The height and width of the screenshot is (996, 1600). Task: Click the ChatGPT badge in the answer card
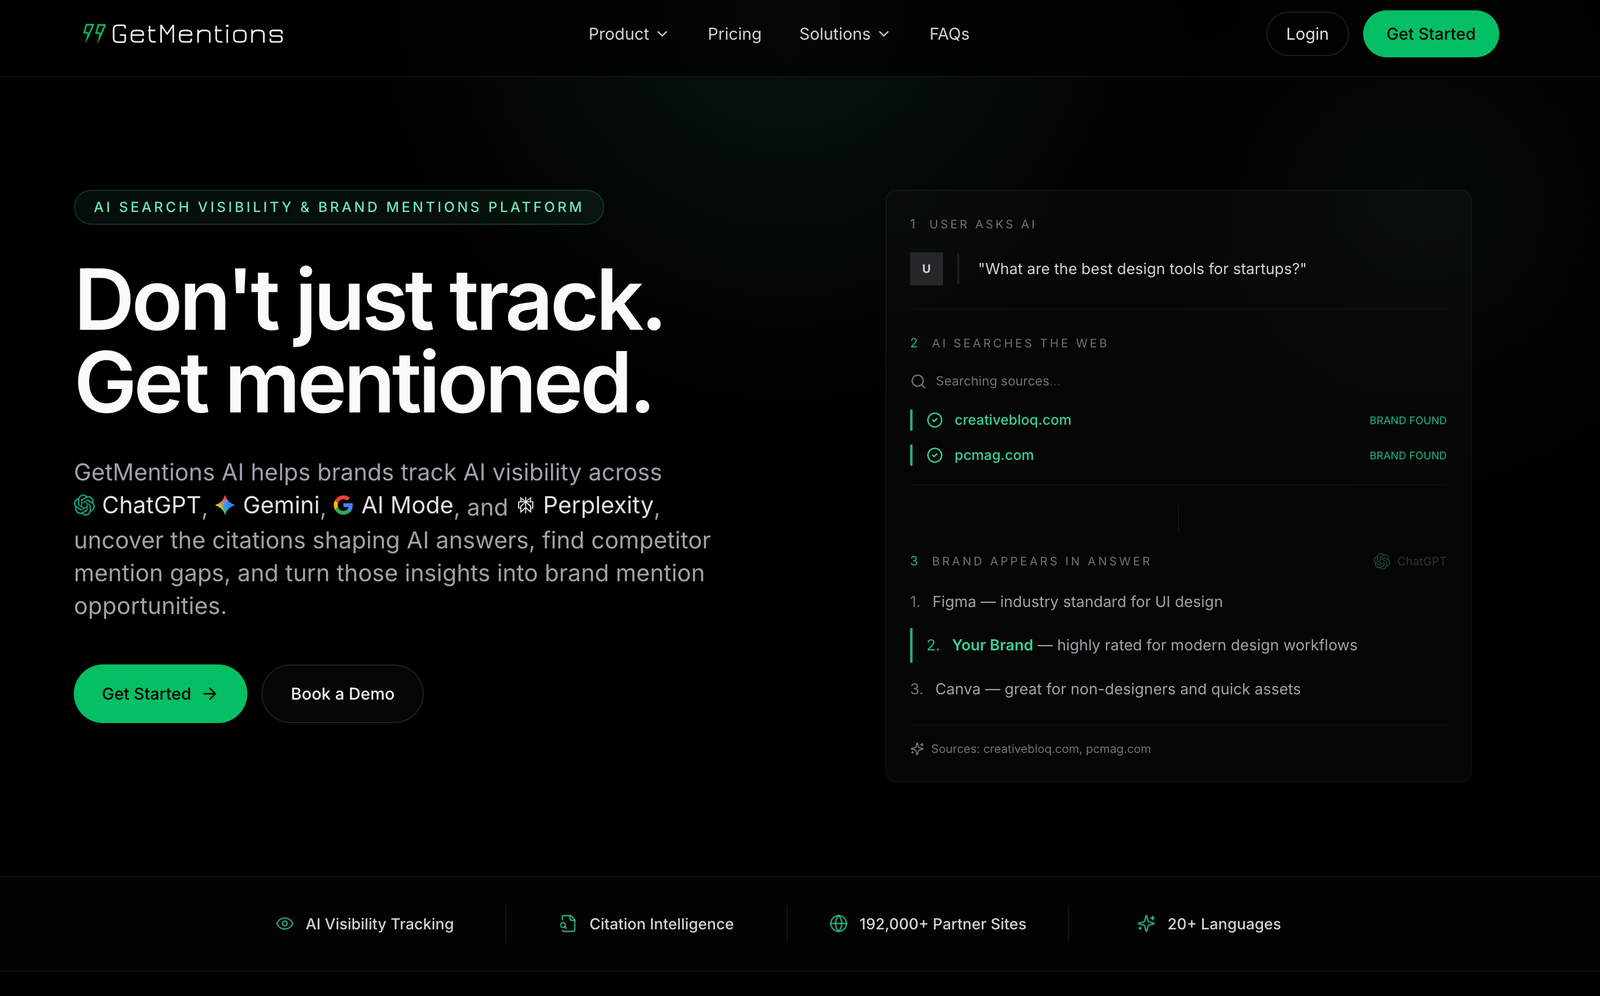point(1409,561)
